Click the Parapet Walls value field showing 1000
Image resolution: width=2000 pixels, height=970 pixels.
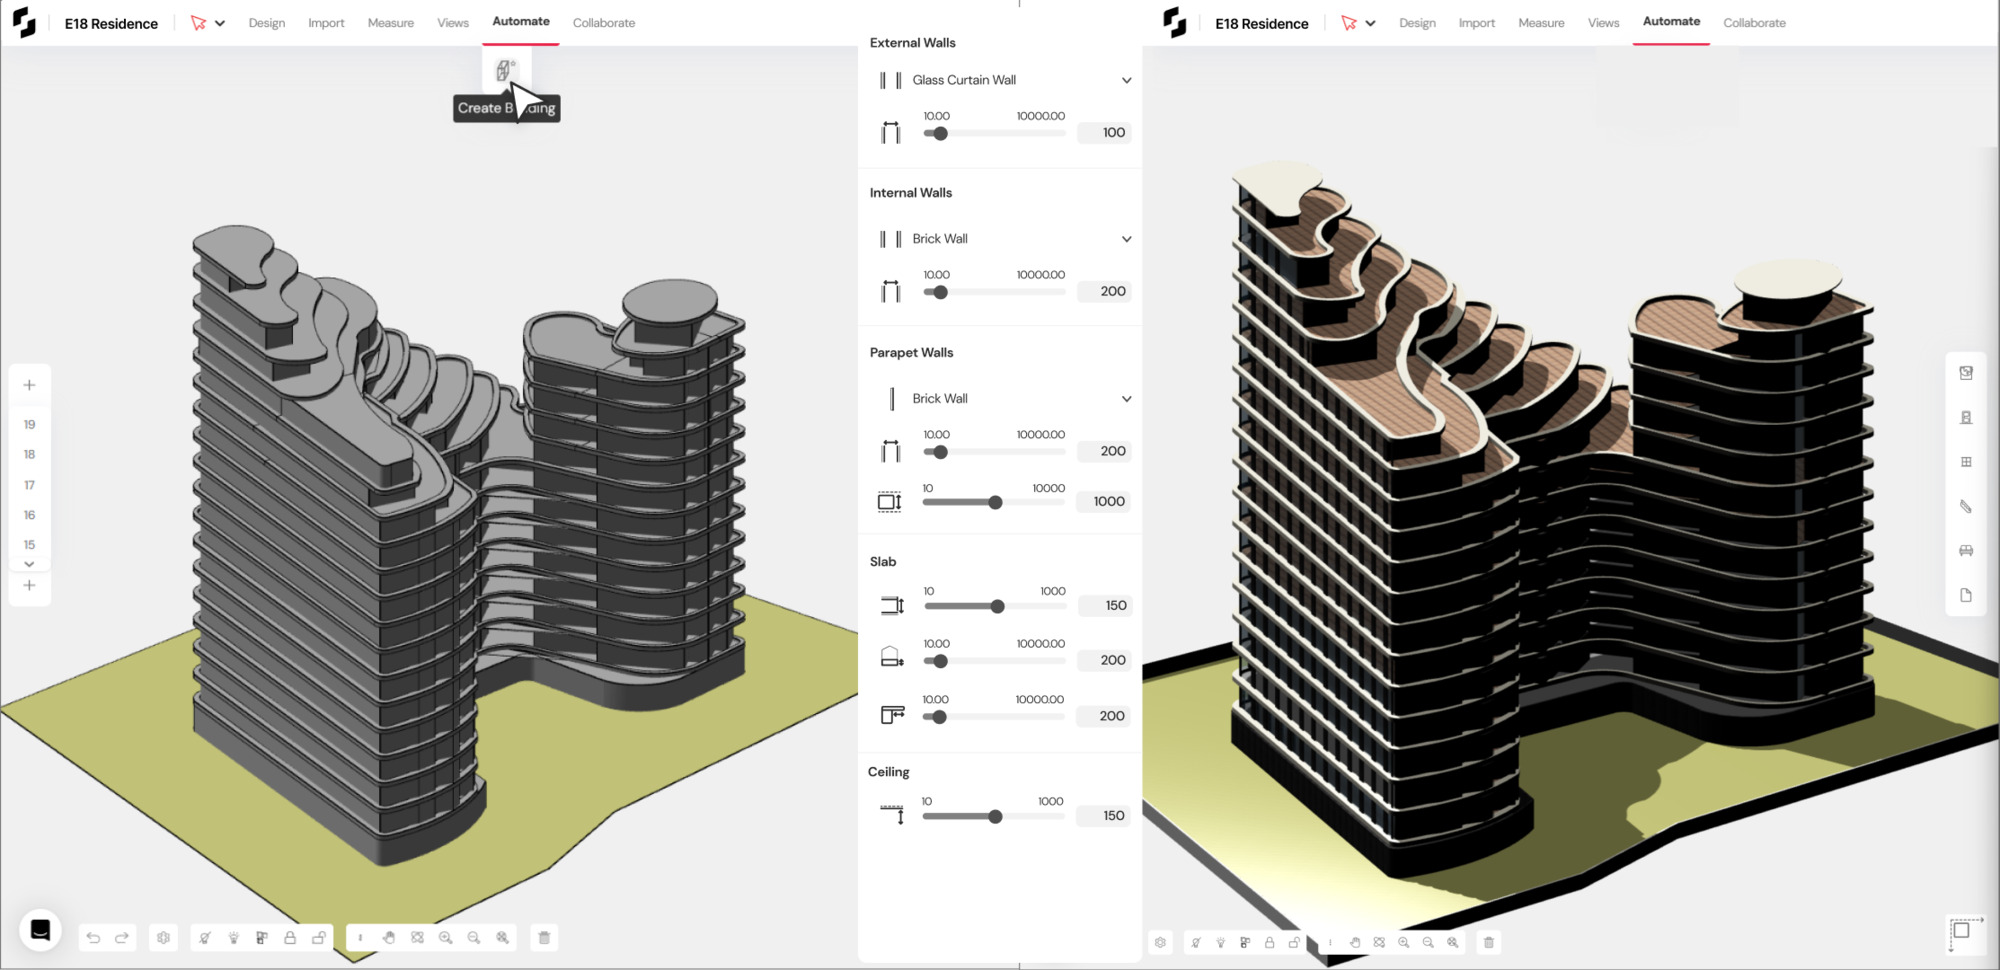coord(1103,501)
